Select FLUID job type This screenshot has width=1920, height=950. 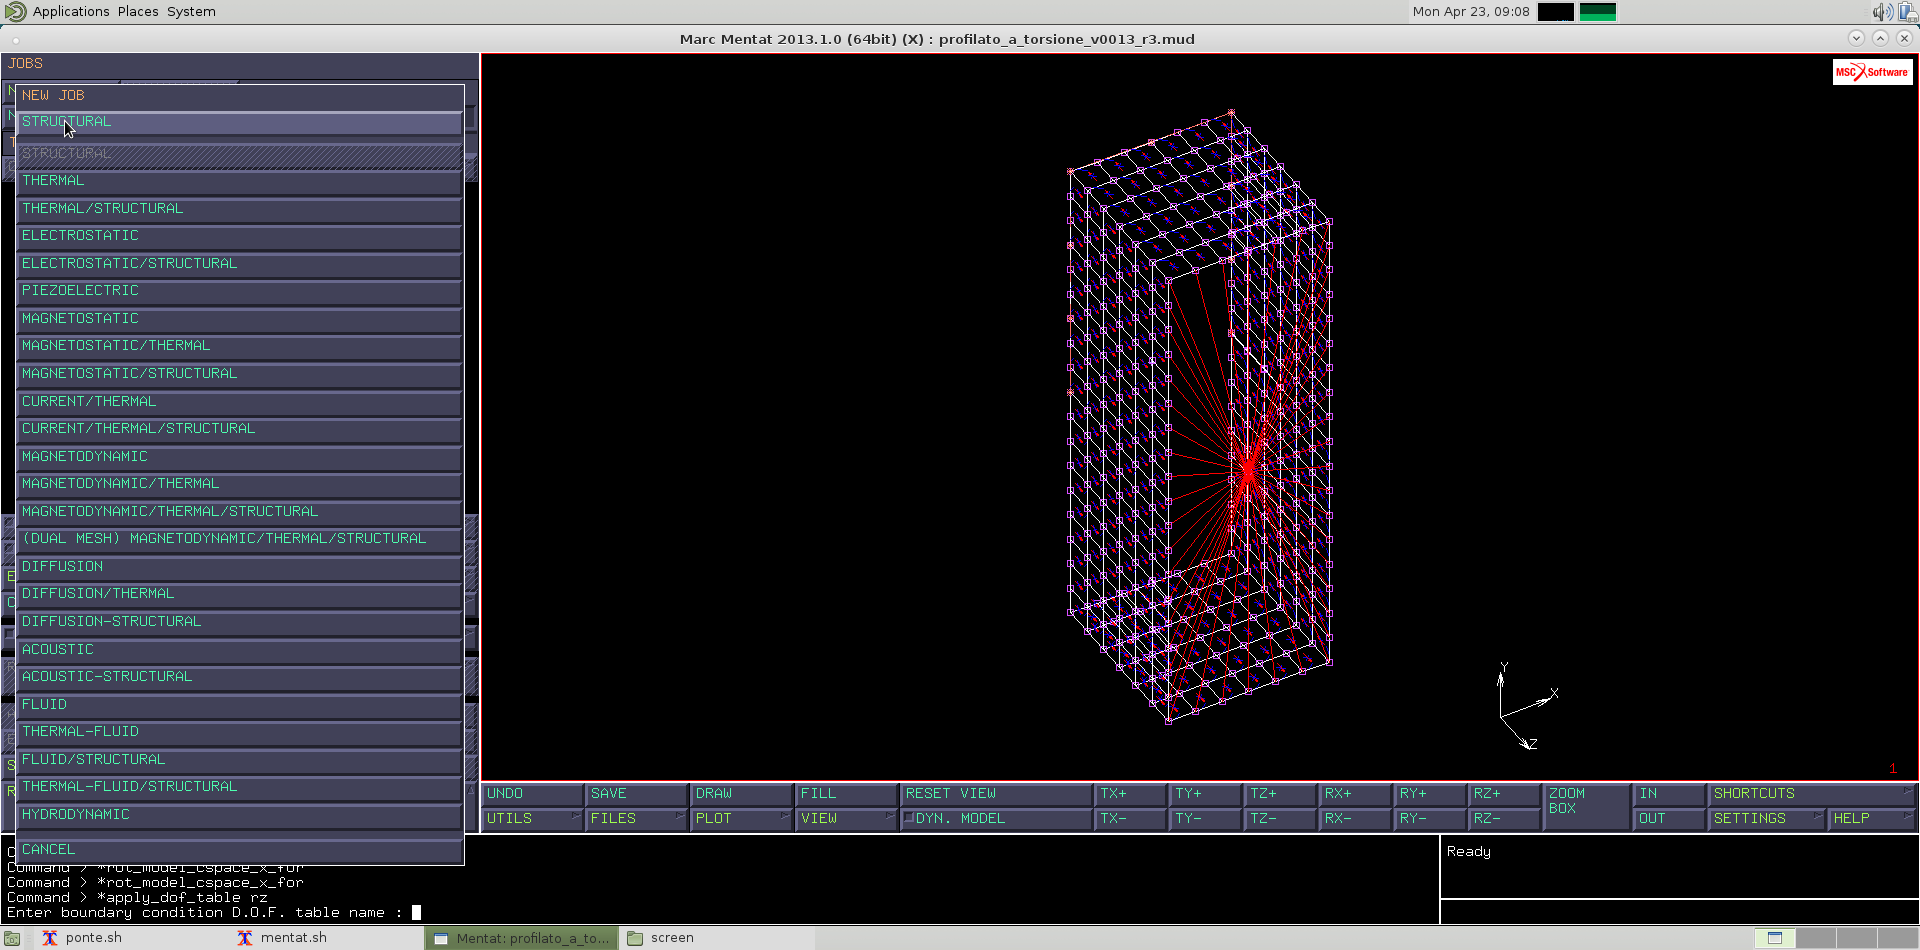pos(239,705)
